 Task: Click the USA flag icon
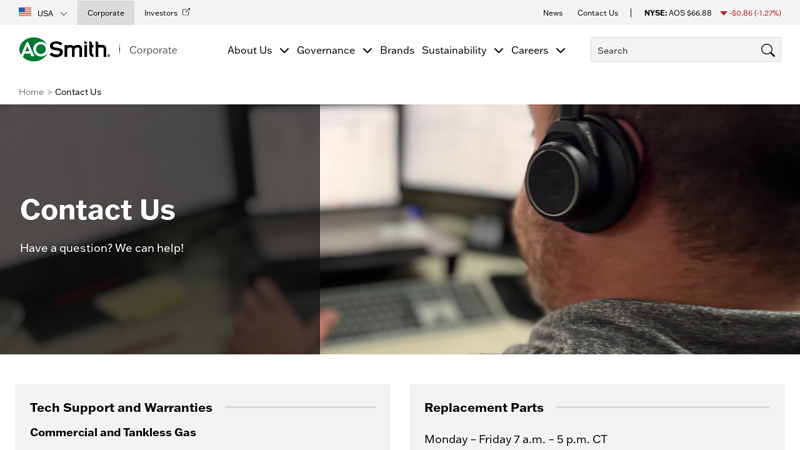point(24,12)
